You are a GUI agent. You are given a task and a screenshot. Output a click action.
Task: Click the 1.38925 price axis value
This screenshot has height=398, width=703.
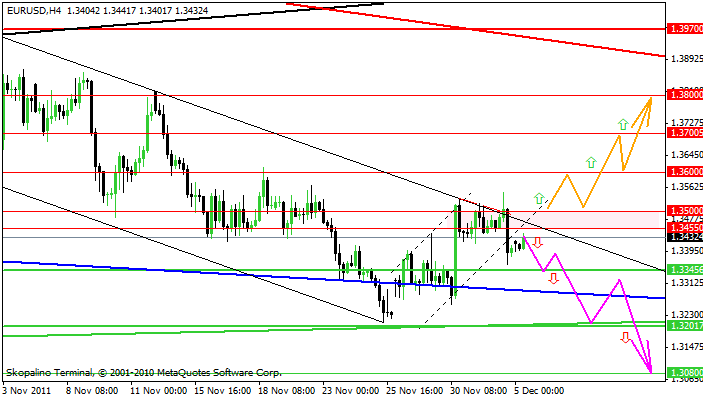(x=687, y=59)
